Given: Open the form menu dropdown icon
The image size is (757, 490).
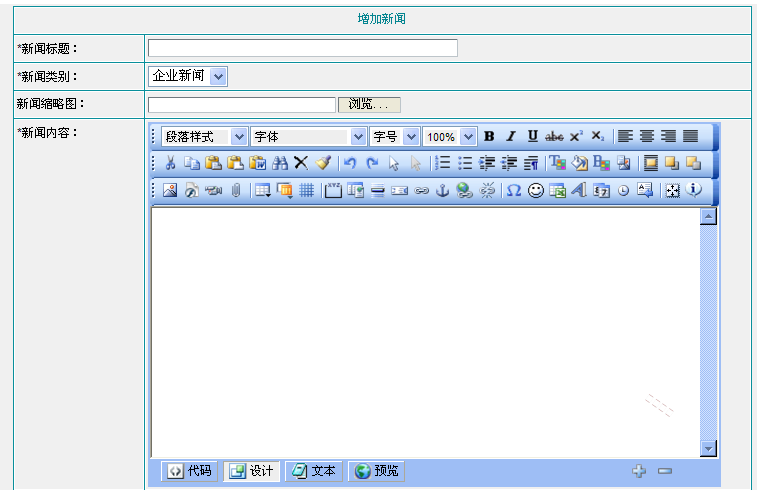Looking at the screenshot, I should (285, 190).
